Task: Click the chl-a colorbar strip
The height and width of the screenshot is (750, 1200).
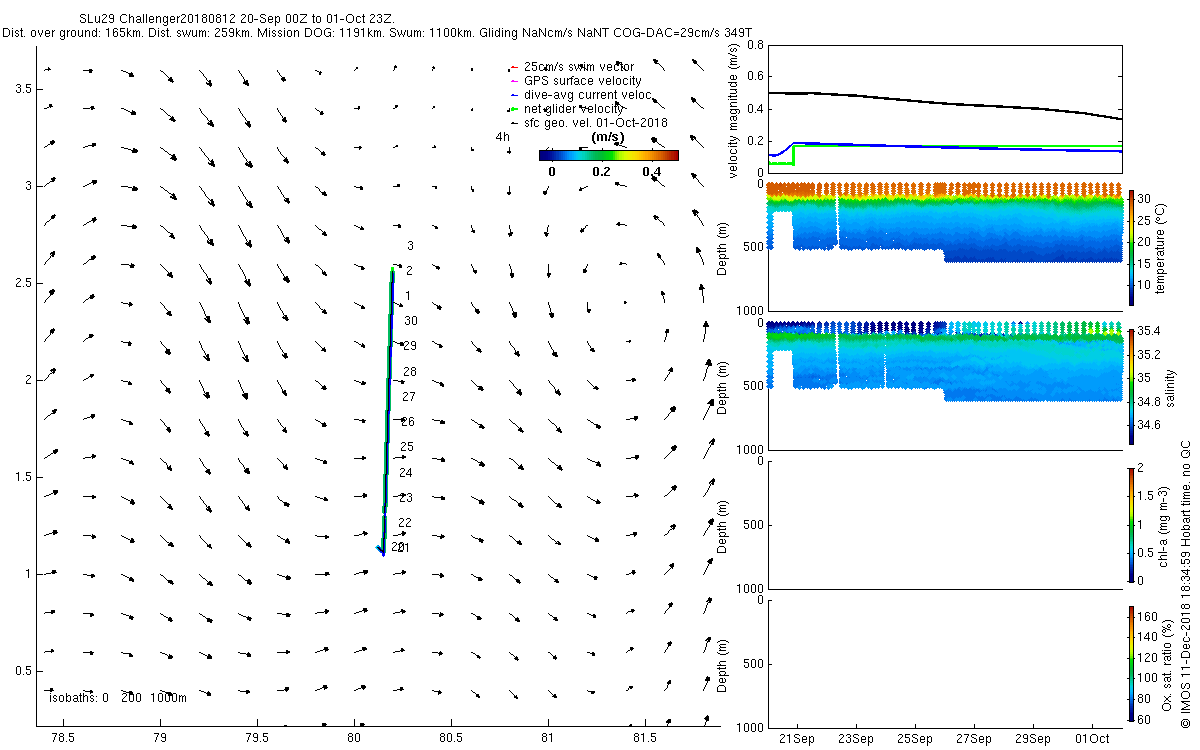Action: (1132, 524)
